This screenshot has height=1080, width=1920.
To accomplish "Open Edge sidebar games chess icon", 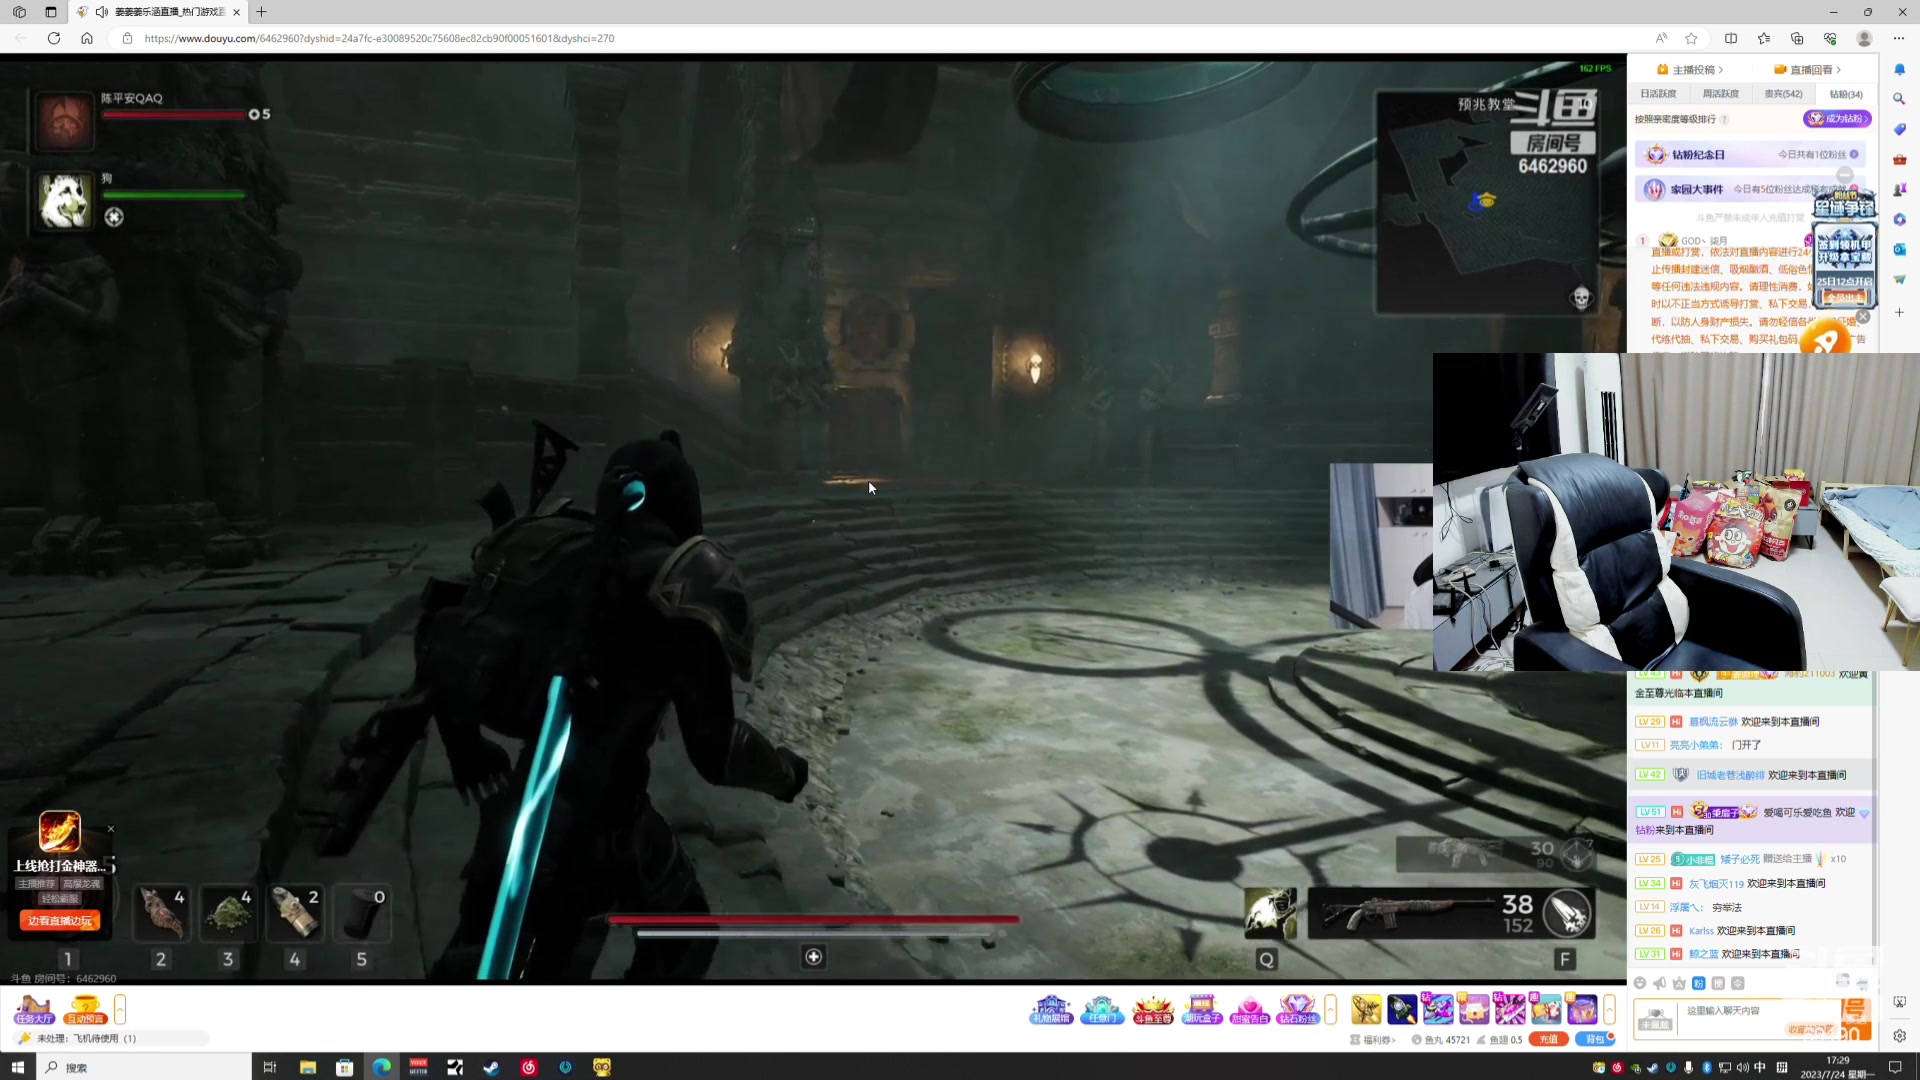I will click(x=1899, y=189).
